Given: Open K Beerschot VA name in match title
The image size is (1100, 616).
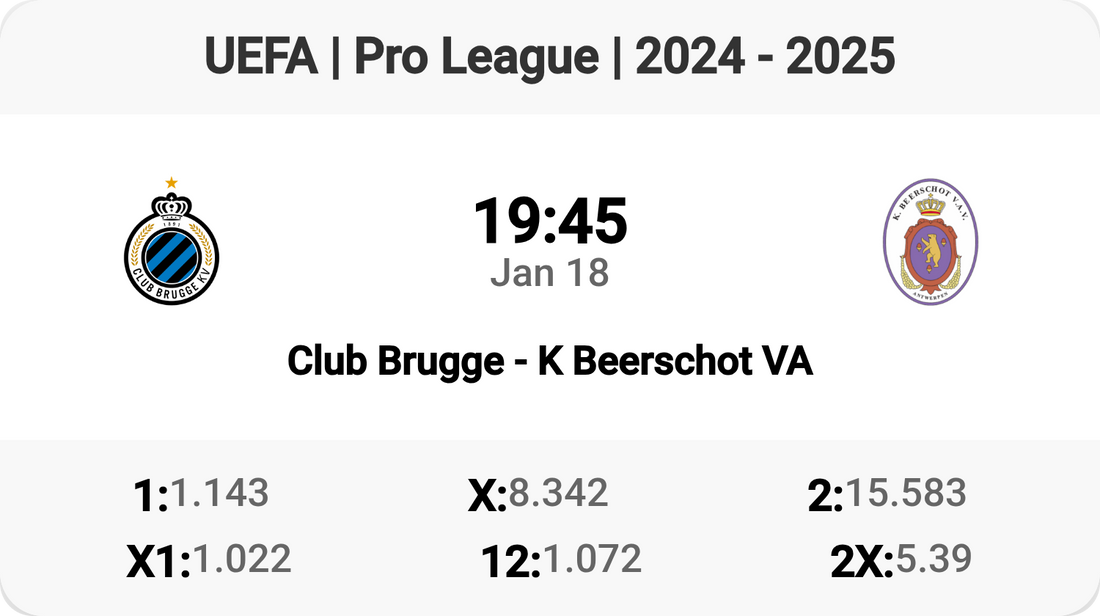Looking at the screenshot, I should point(675,361).
